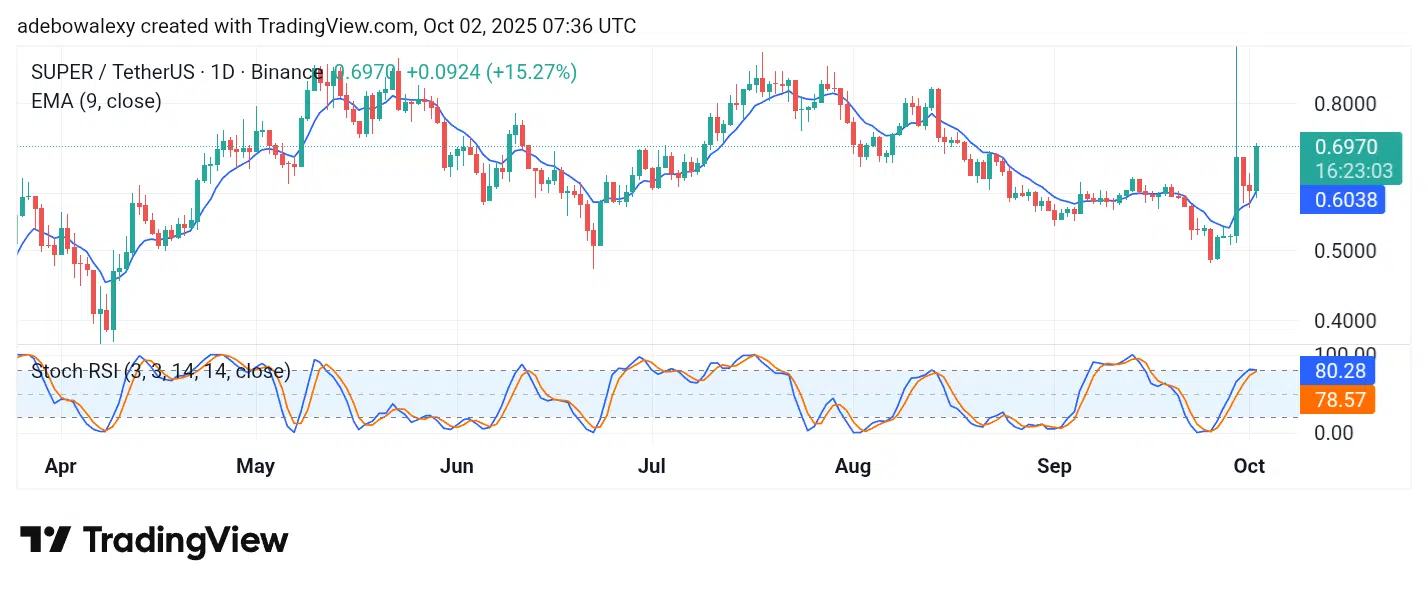The height and width of the screenshot is (591, 1428).
Task: Click the Apr label on time axis
Action: (61, 466)
